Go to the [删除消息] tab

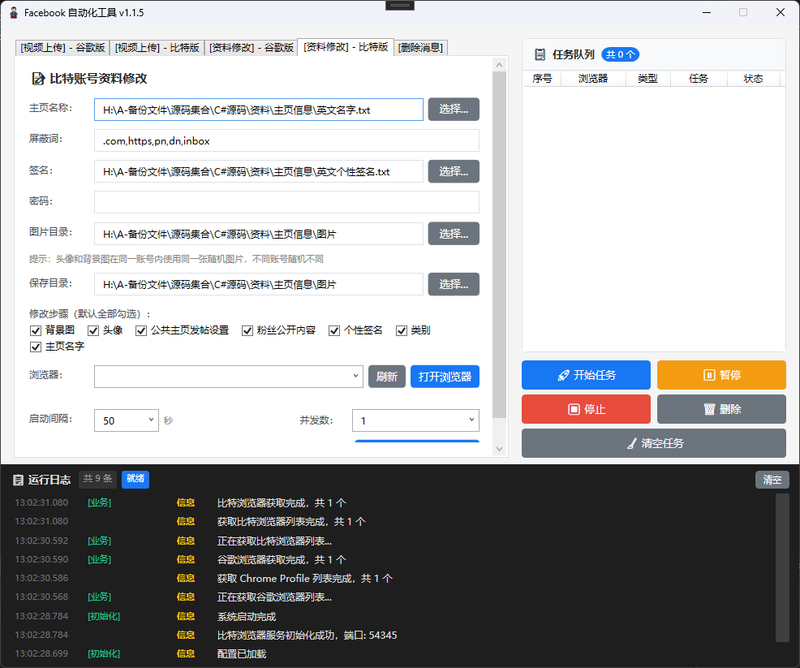point(421,47)
